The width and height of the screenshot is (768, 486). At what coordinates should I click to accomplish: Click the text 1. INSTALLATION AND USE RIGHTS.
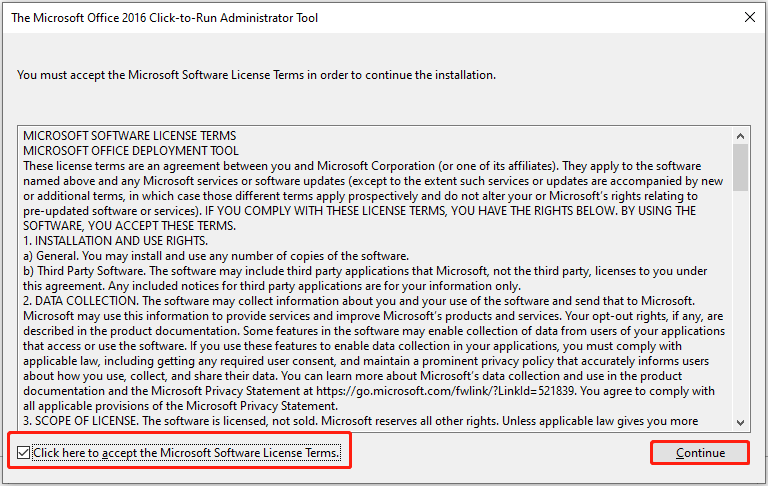[116, 241]
